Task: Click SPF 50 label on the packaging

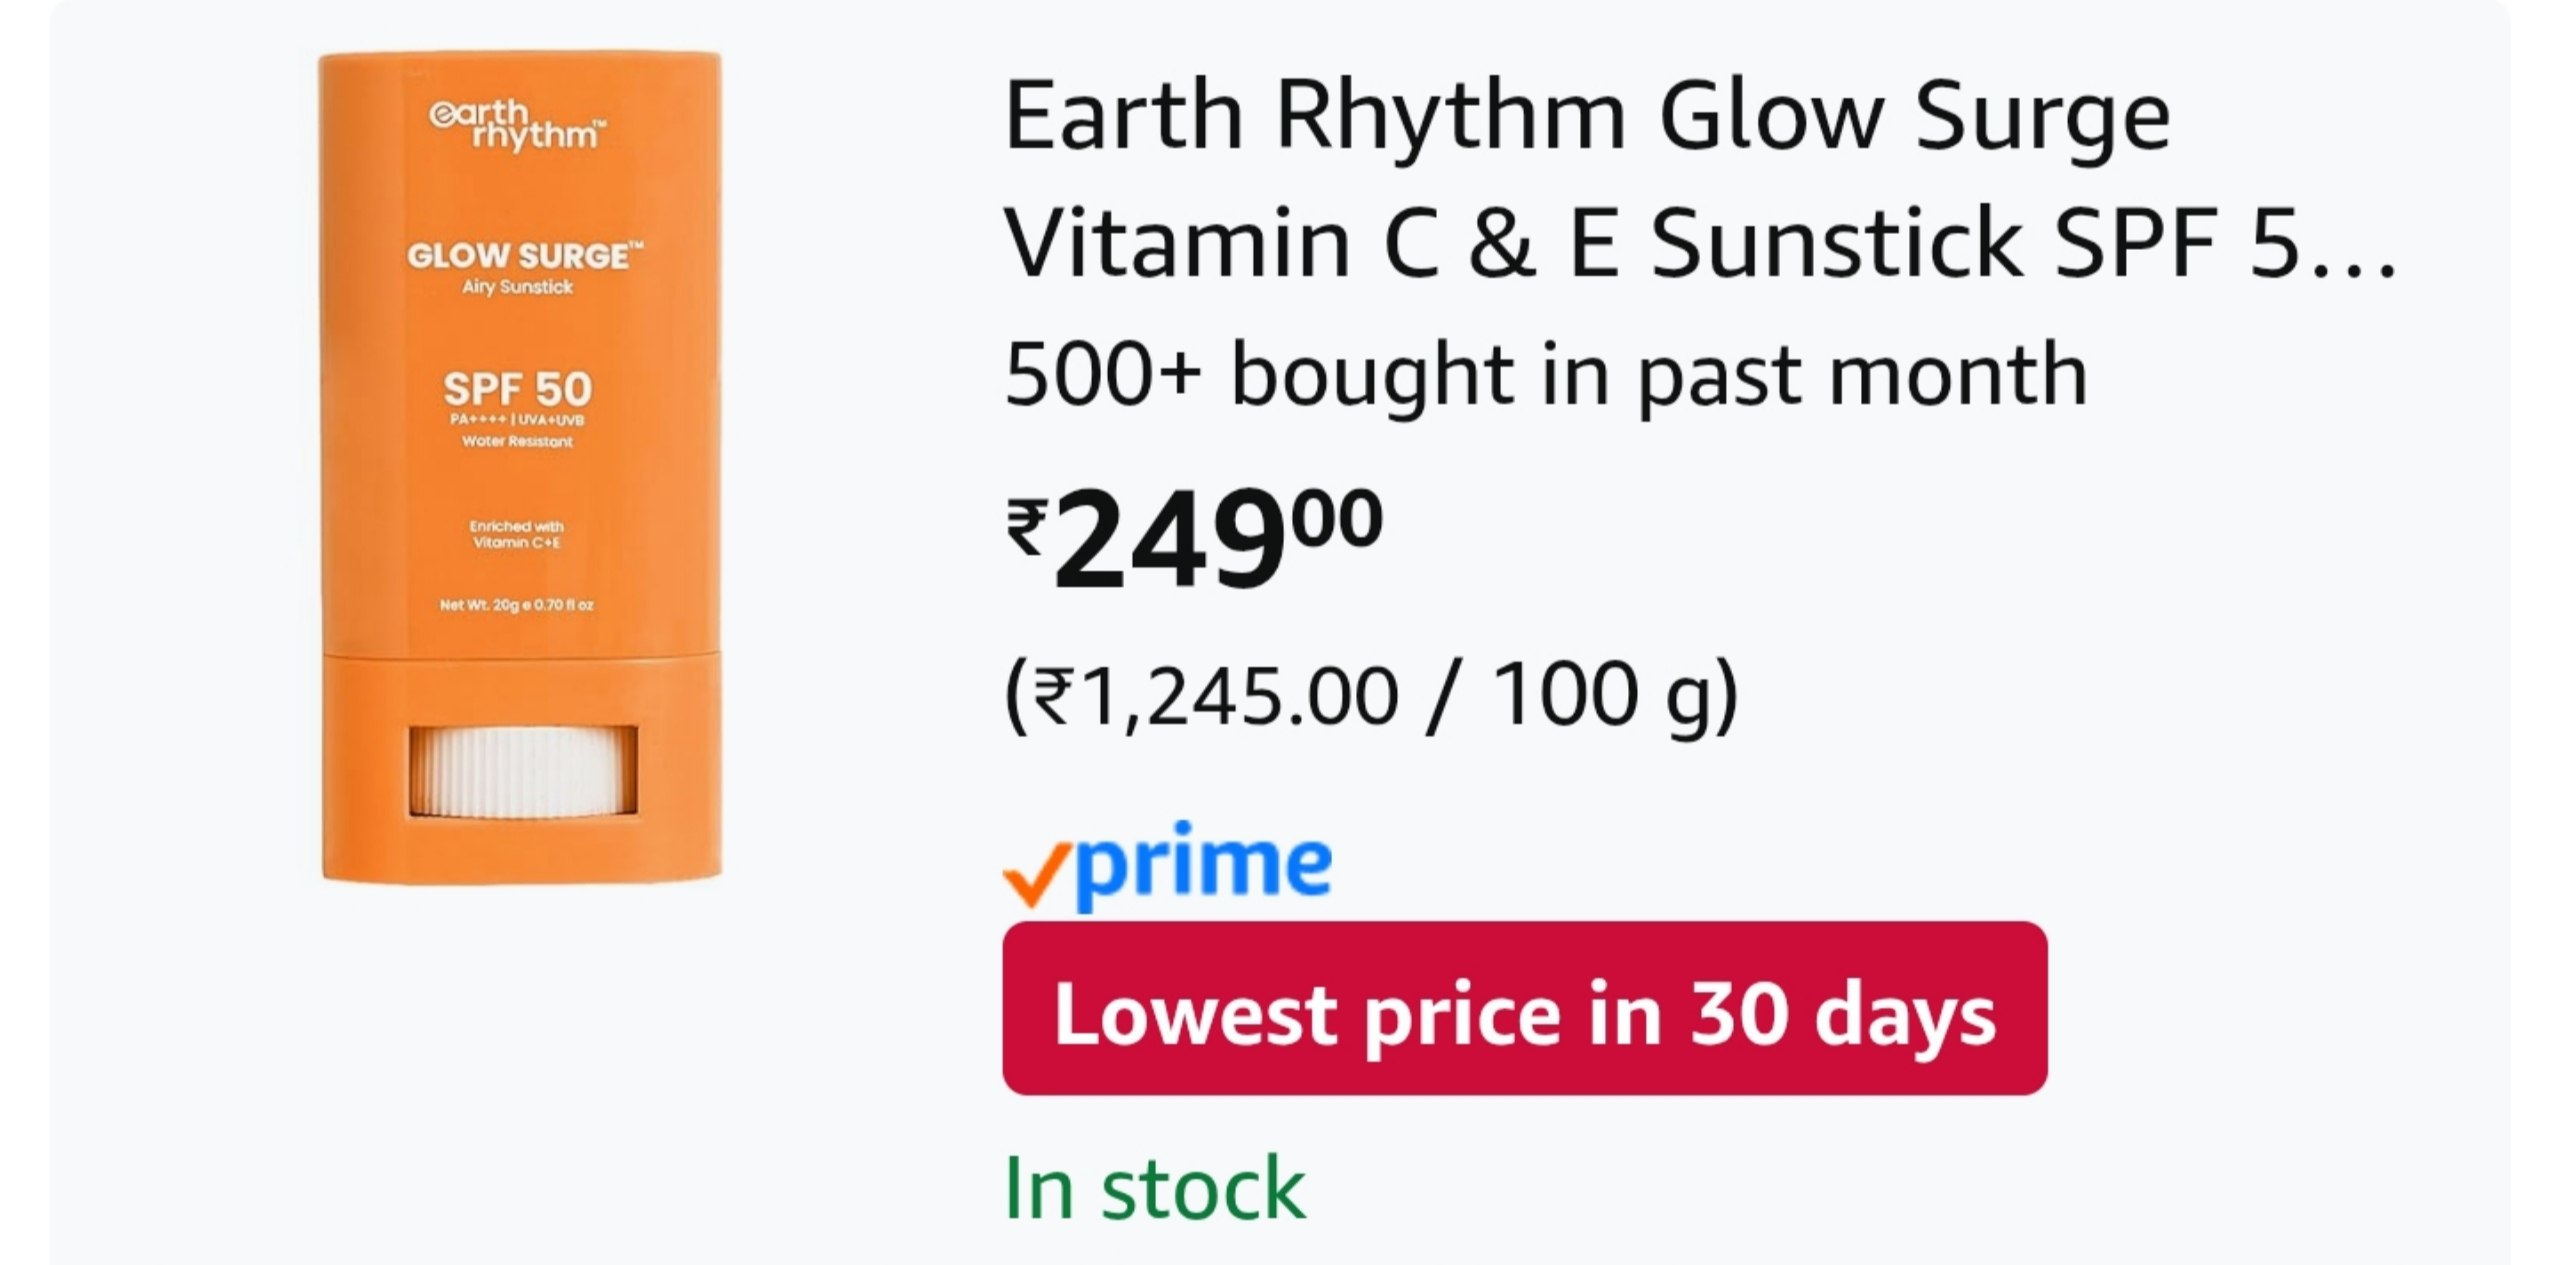Action: tap(517, 389)
